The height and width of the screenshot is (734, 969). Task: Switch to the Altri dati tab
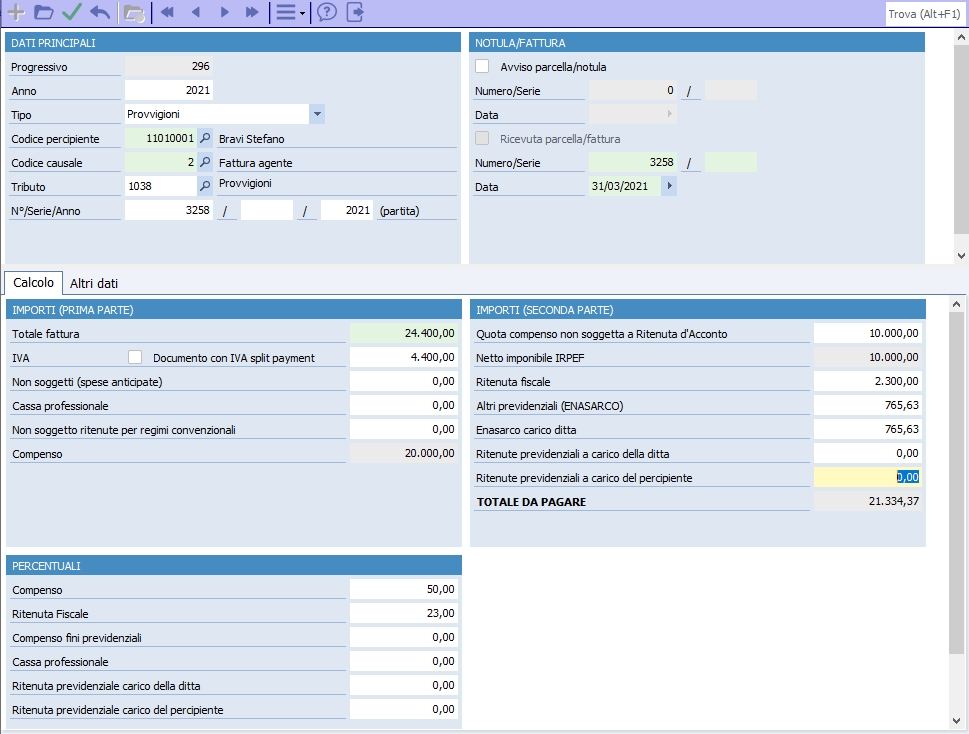pos(94,283)
